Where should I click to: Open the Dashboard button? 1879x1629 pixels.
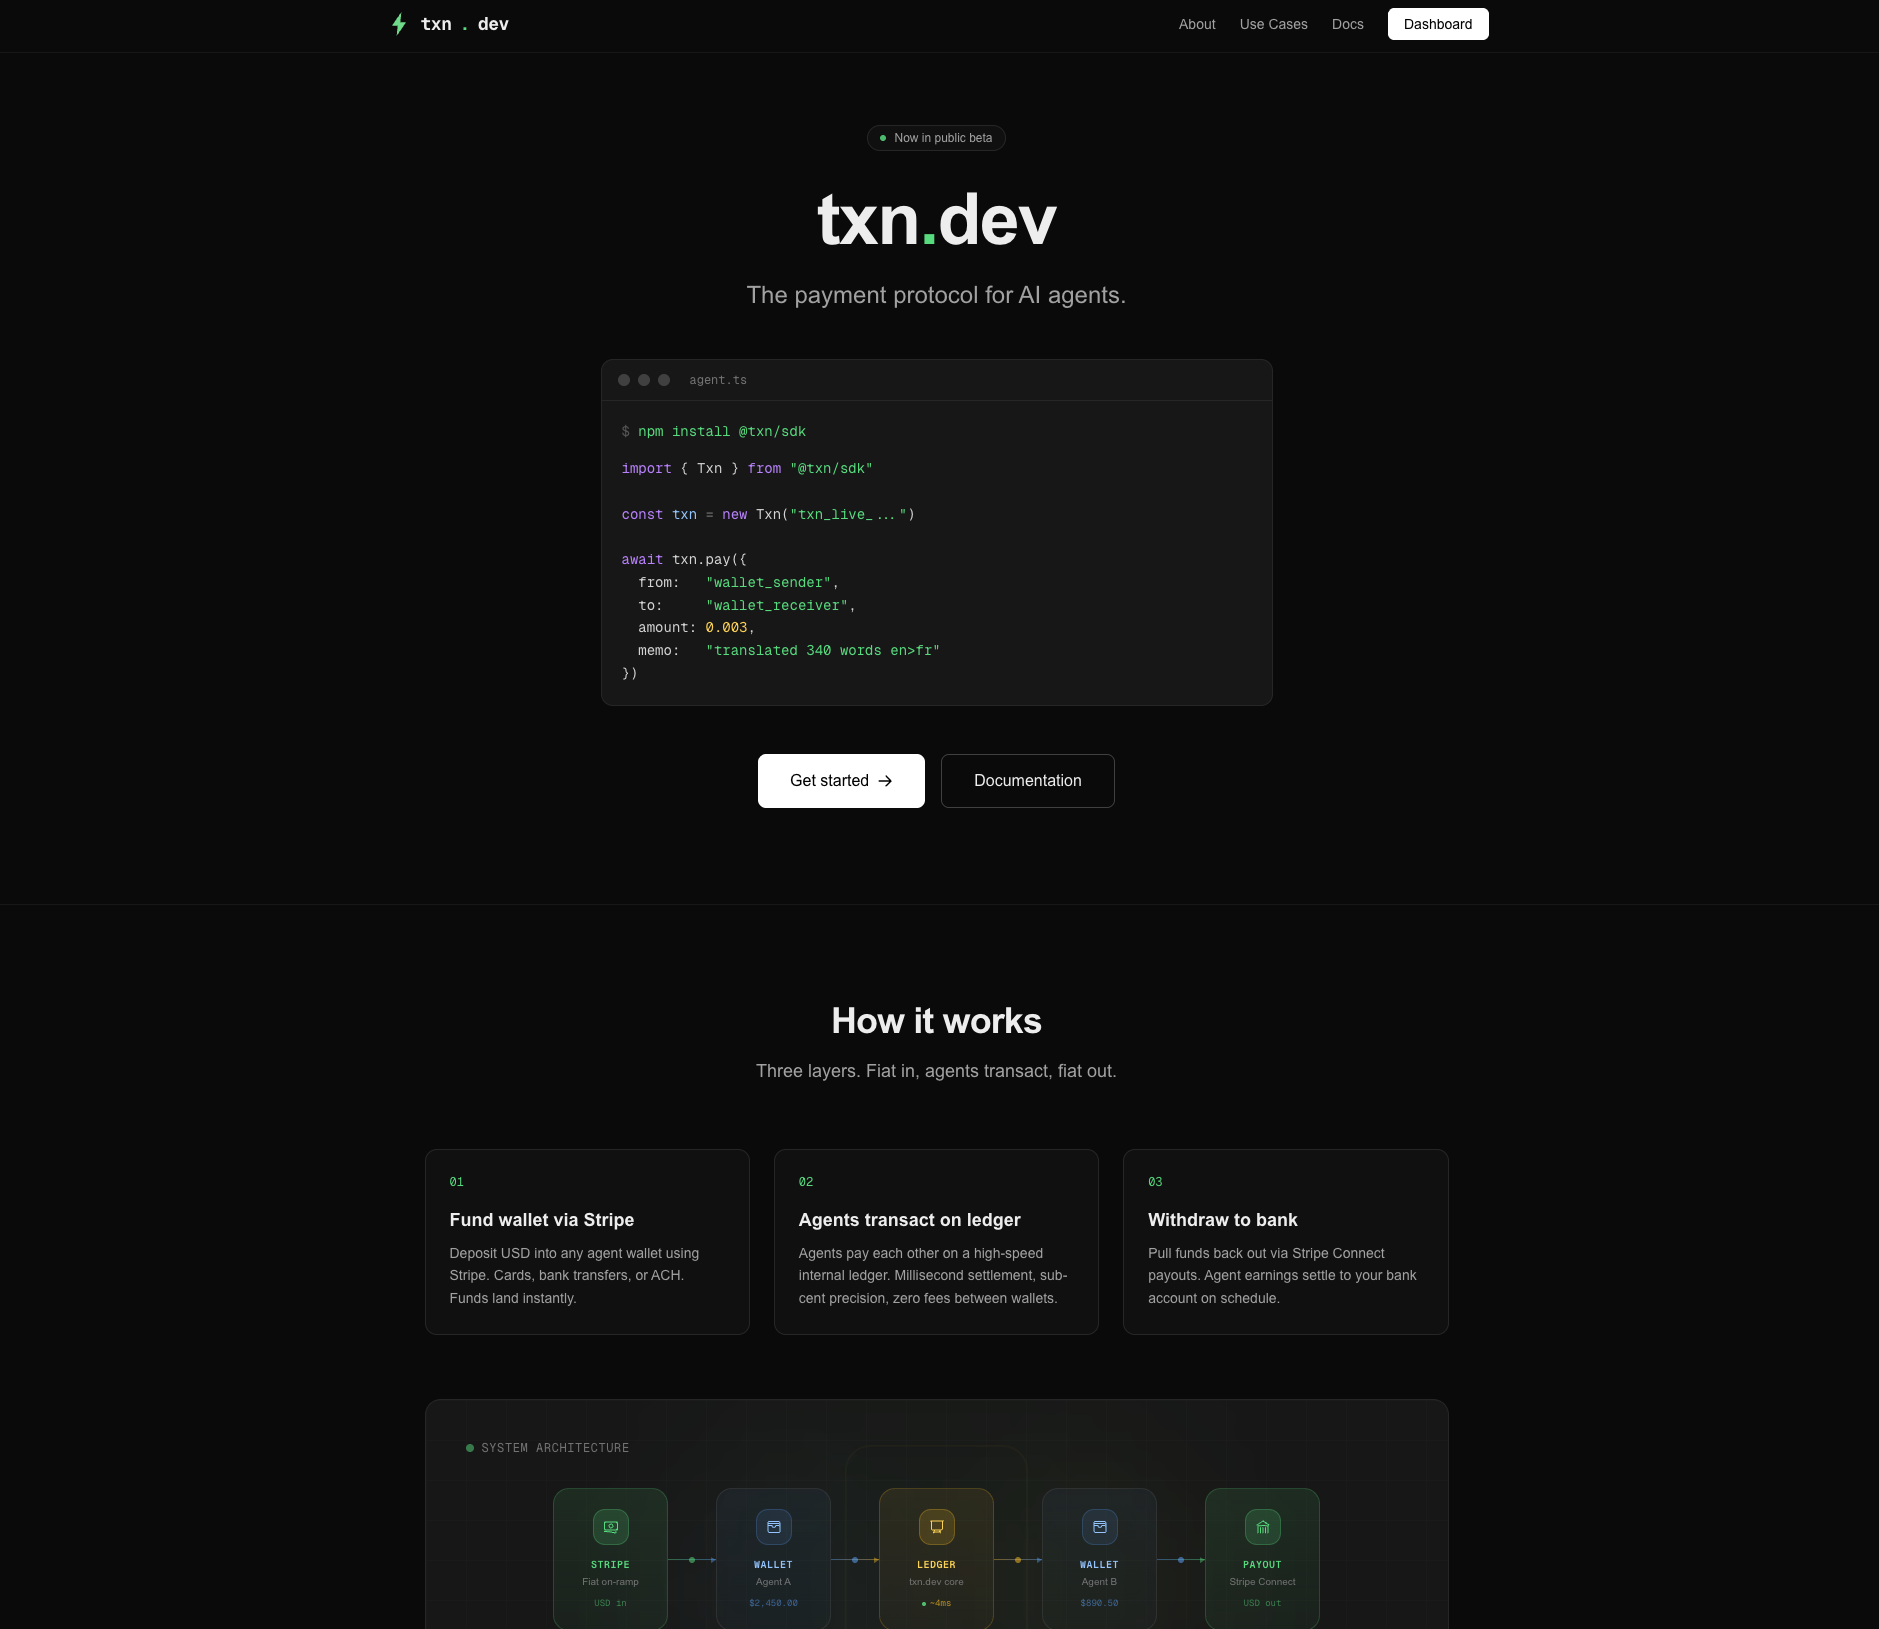pyautogui.click(x=1437, y=24)
